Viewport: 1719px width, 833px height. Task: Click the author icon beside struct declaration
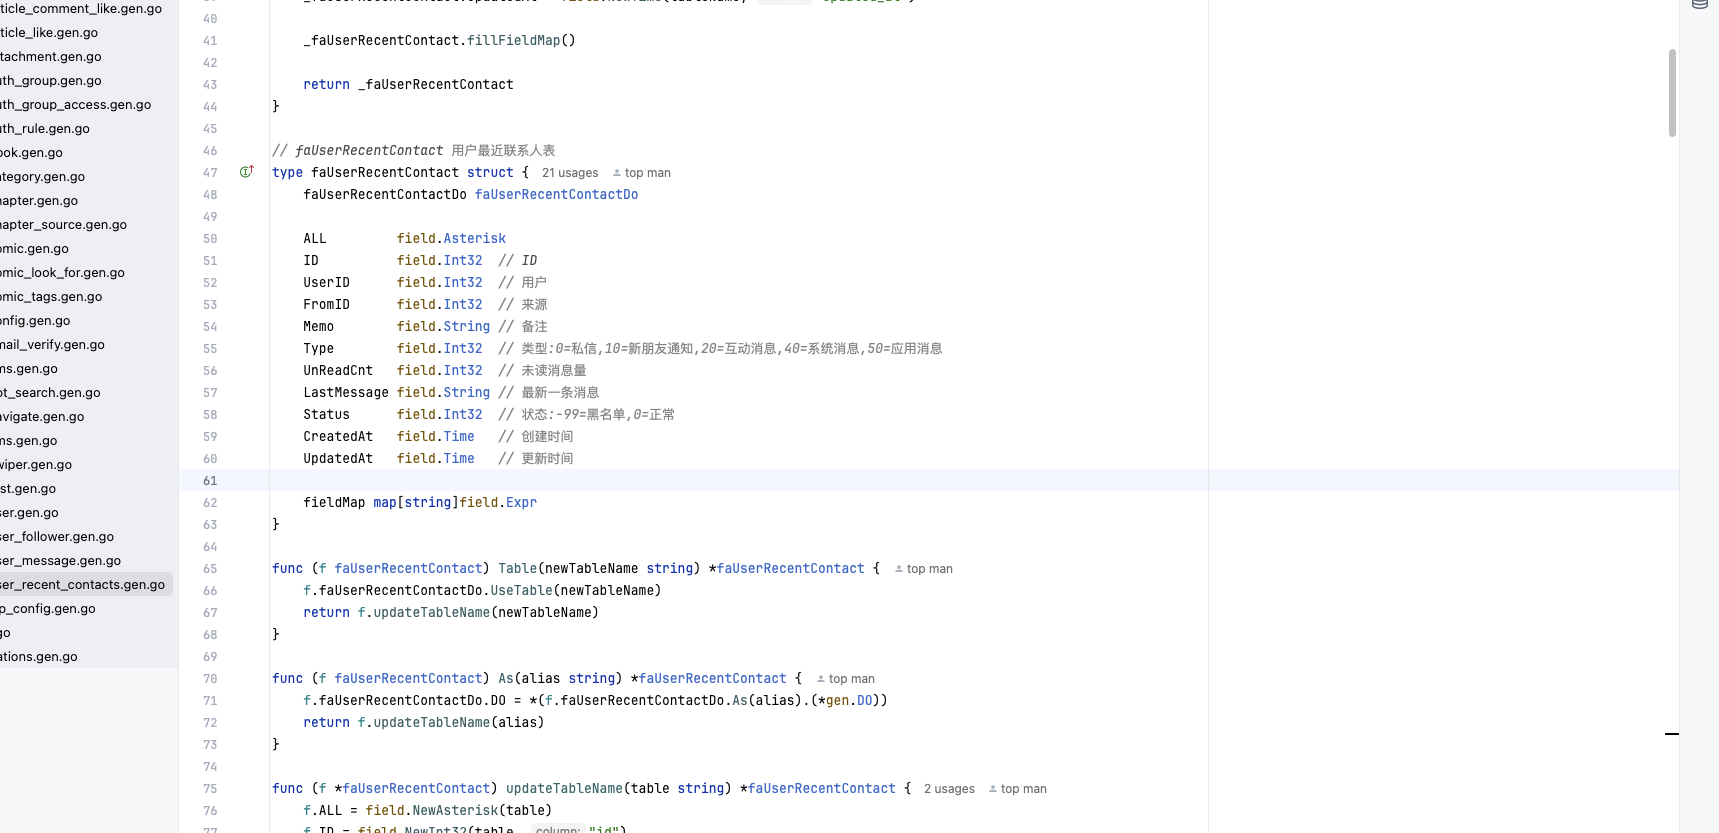[x=617, y=173]
